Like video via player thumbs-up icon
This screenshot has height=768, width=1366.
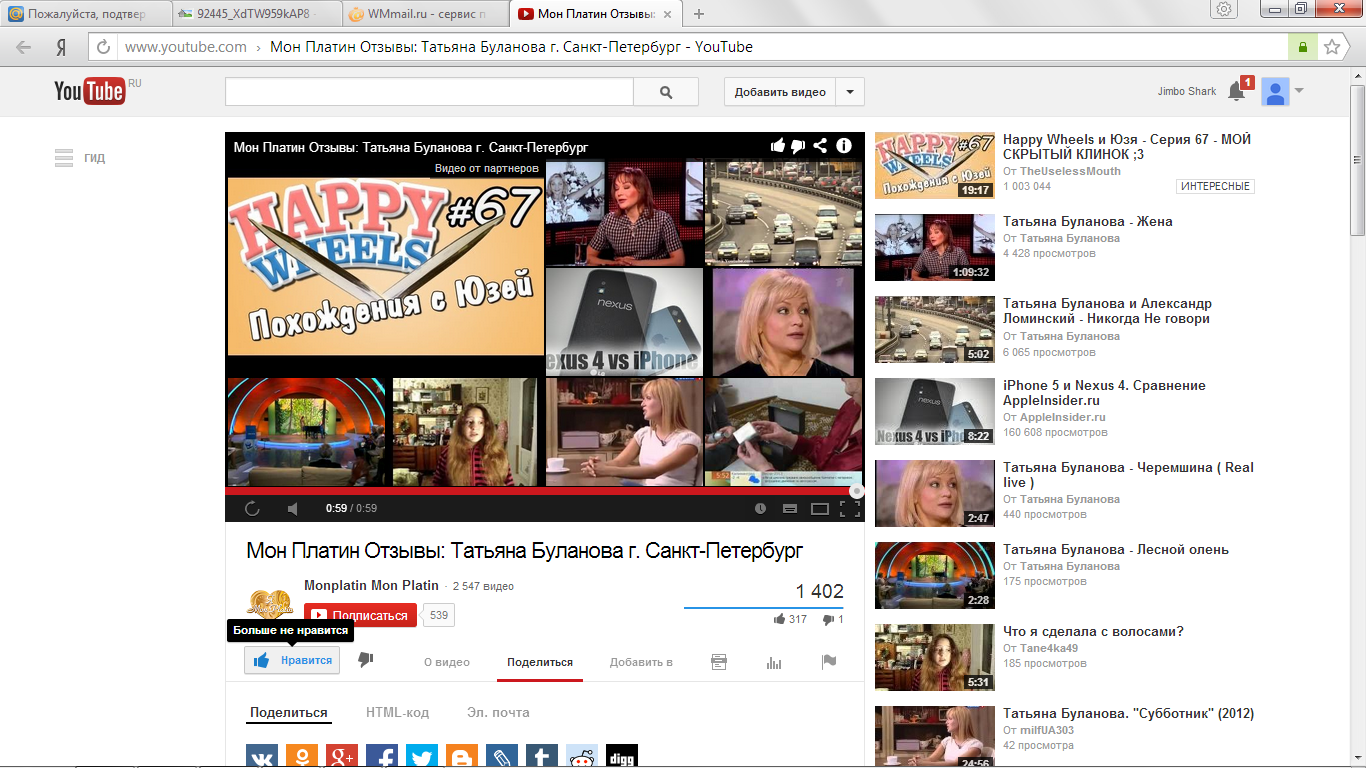pyautogui.click(x=778, y=146)
